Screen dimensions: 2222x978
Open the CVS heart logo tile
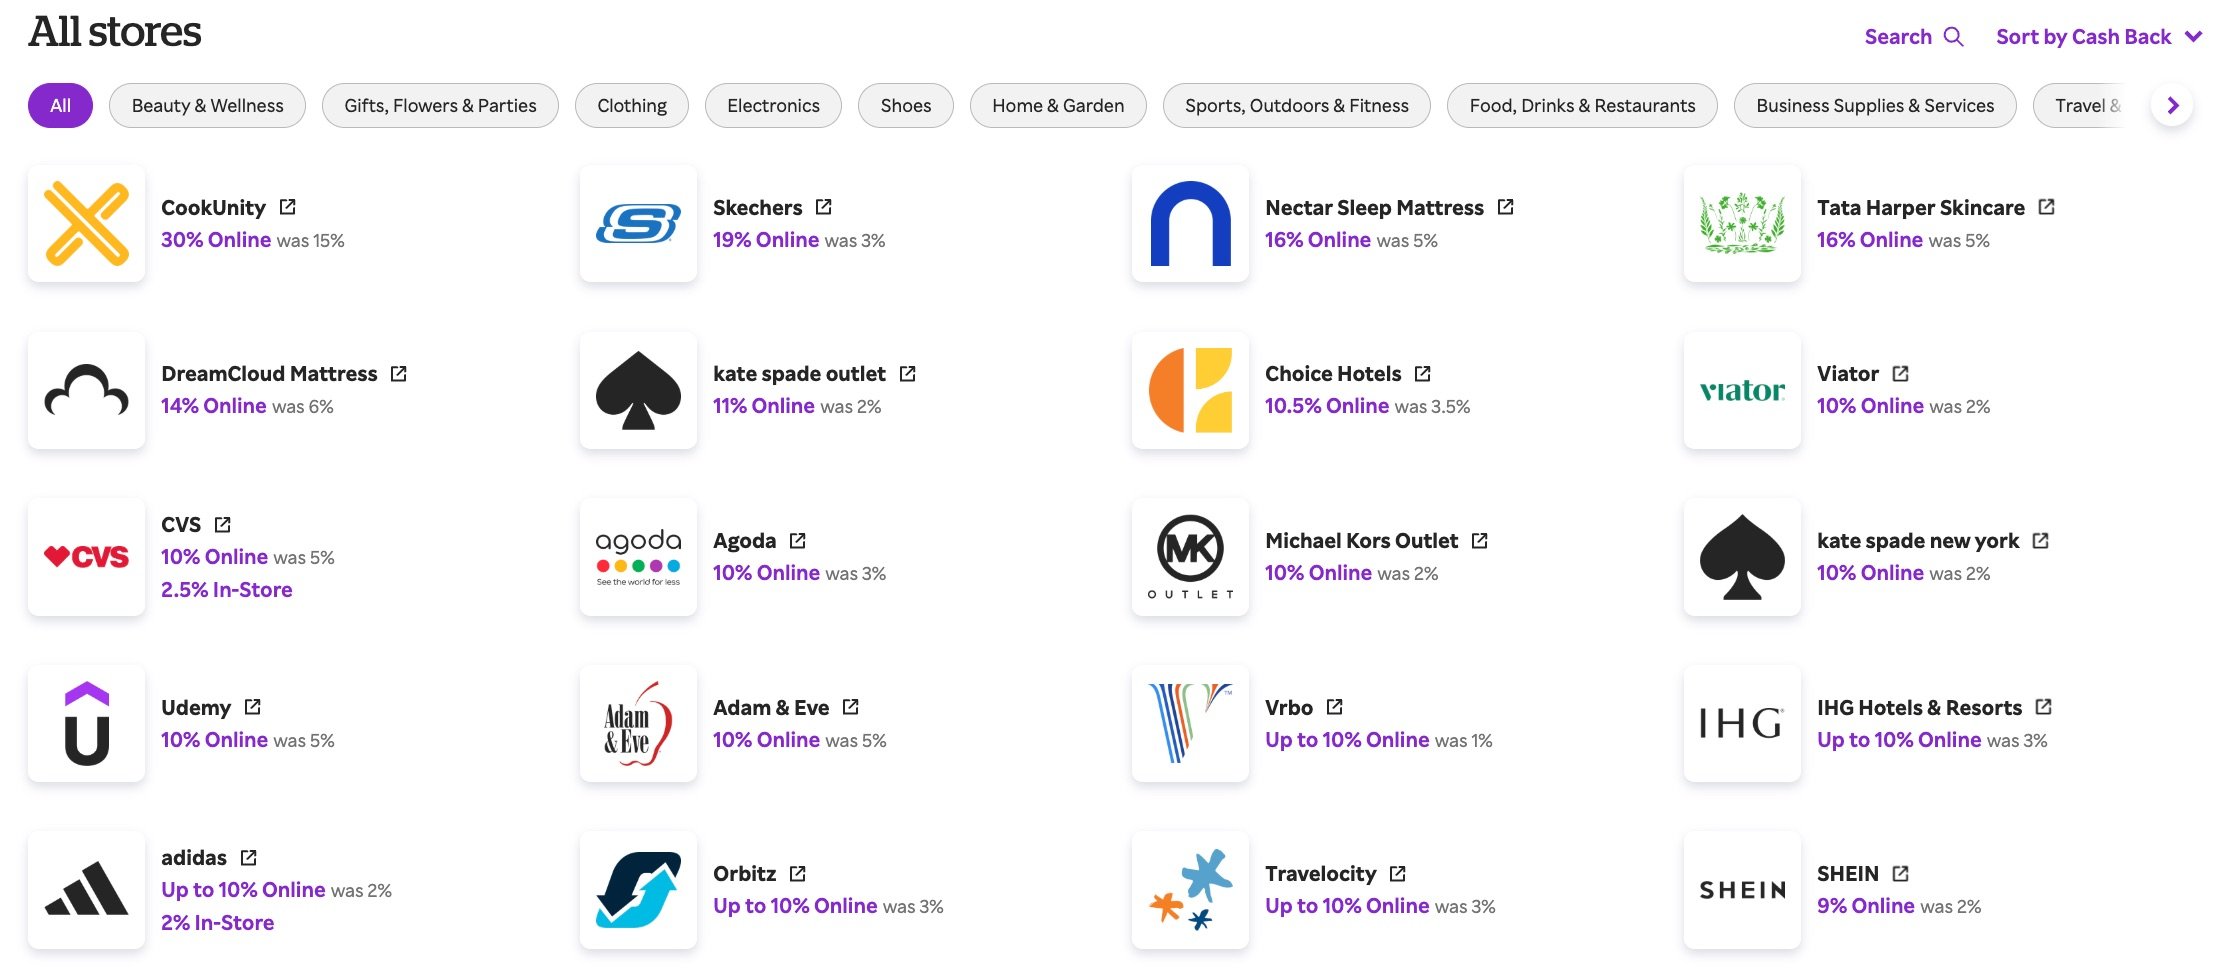[x=87, y=557]
